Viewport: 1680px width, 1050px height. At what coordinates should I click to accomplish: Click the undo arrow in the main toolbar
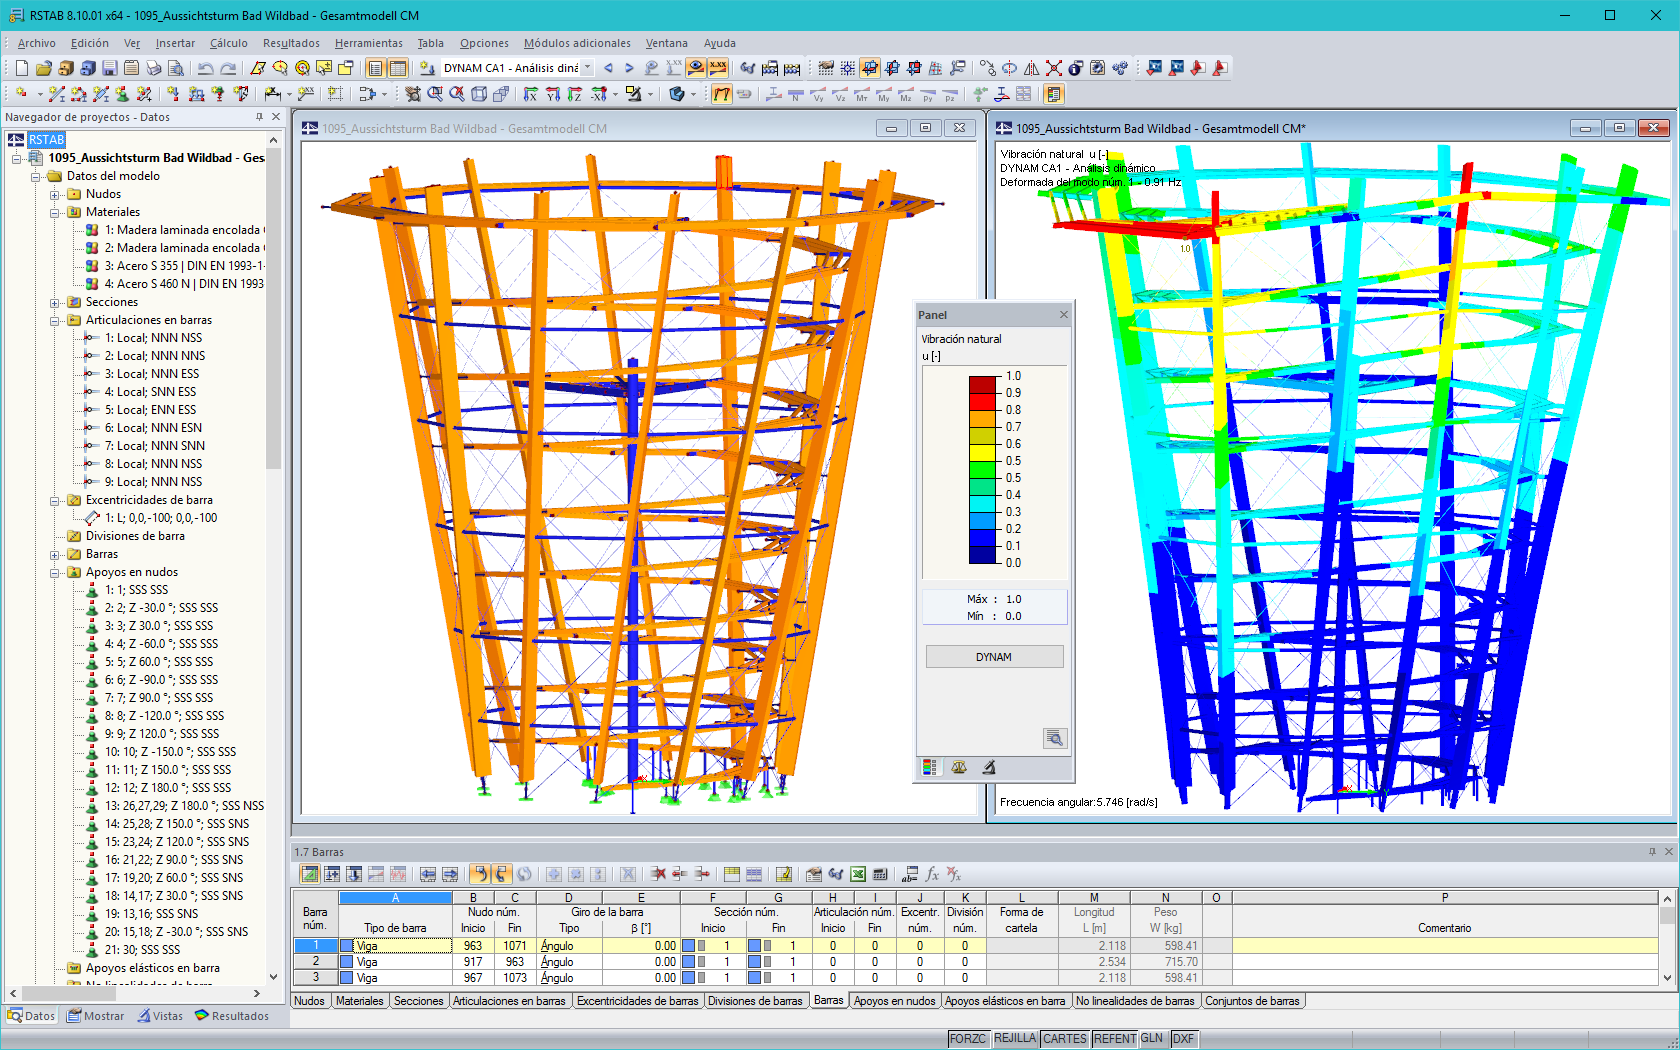point(205,68)
